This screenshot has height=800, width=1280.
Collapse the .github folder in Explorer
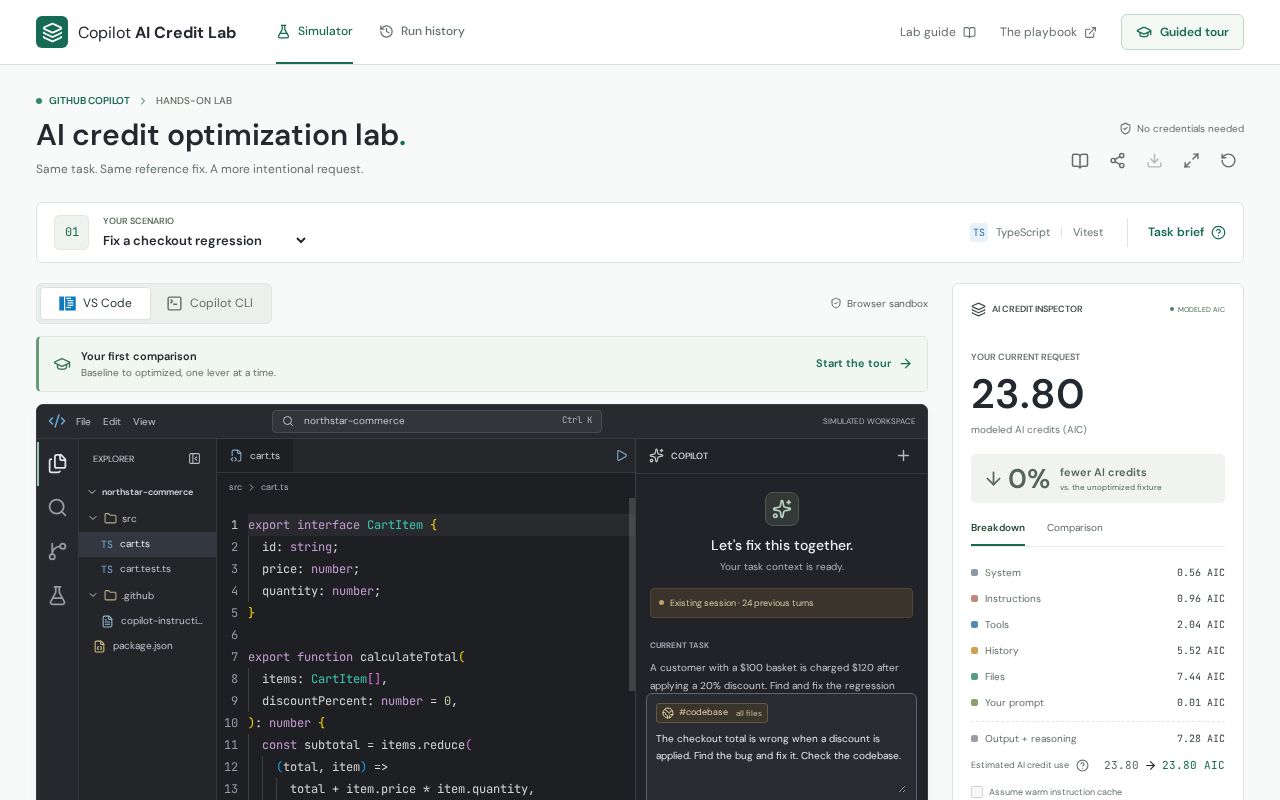click(x=147, y=596)
